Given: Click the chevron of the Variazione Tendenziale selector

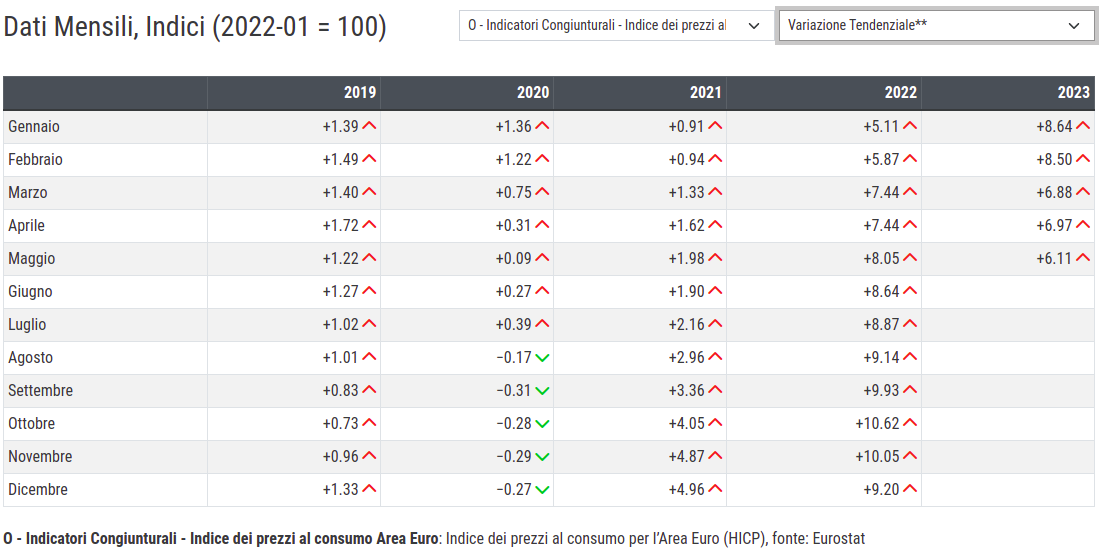Looking at the screenshot, I should (x=1075, y=26).
